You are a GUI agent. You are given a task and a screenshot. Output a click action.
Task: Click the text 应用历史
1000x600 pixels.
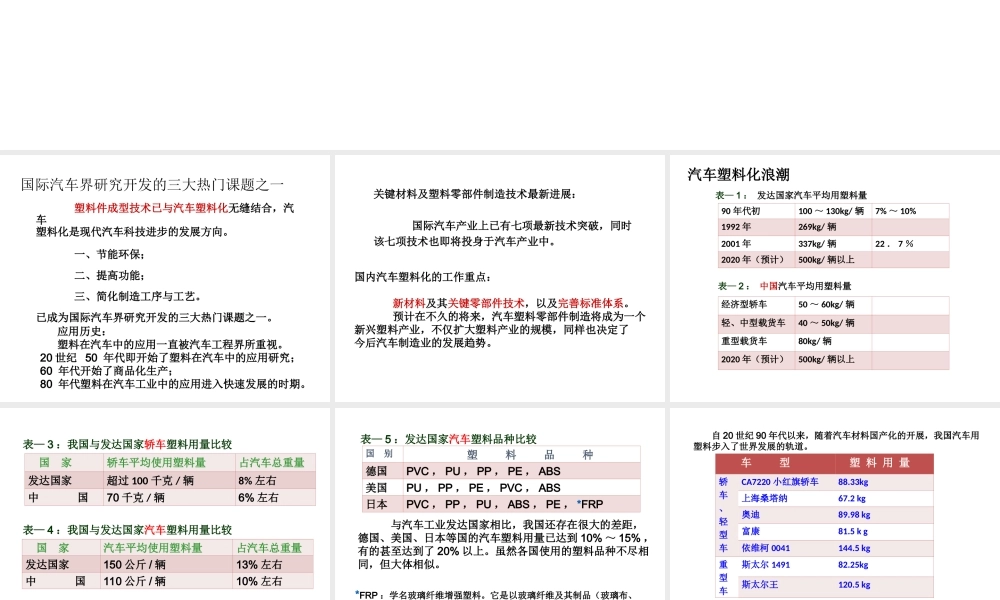pyautogui.click(x=82, y=332)
